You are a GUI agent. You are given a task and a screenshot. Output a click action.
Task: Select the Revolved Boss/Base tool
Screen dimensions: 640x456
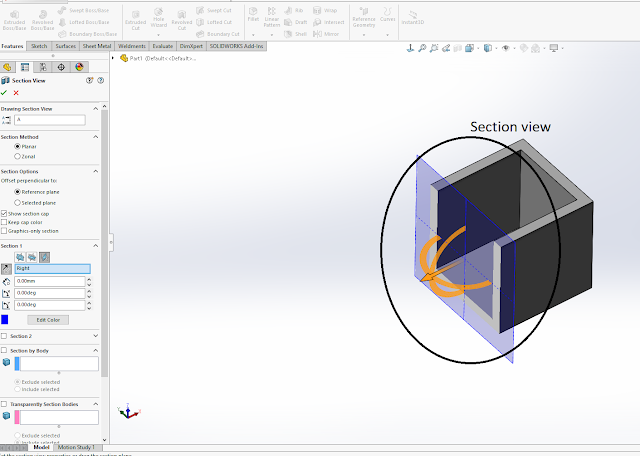coord(42,20)
